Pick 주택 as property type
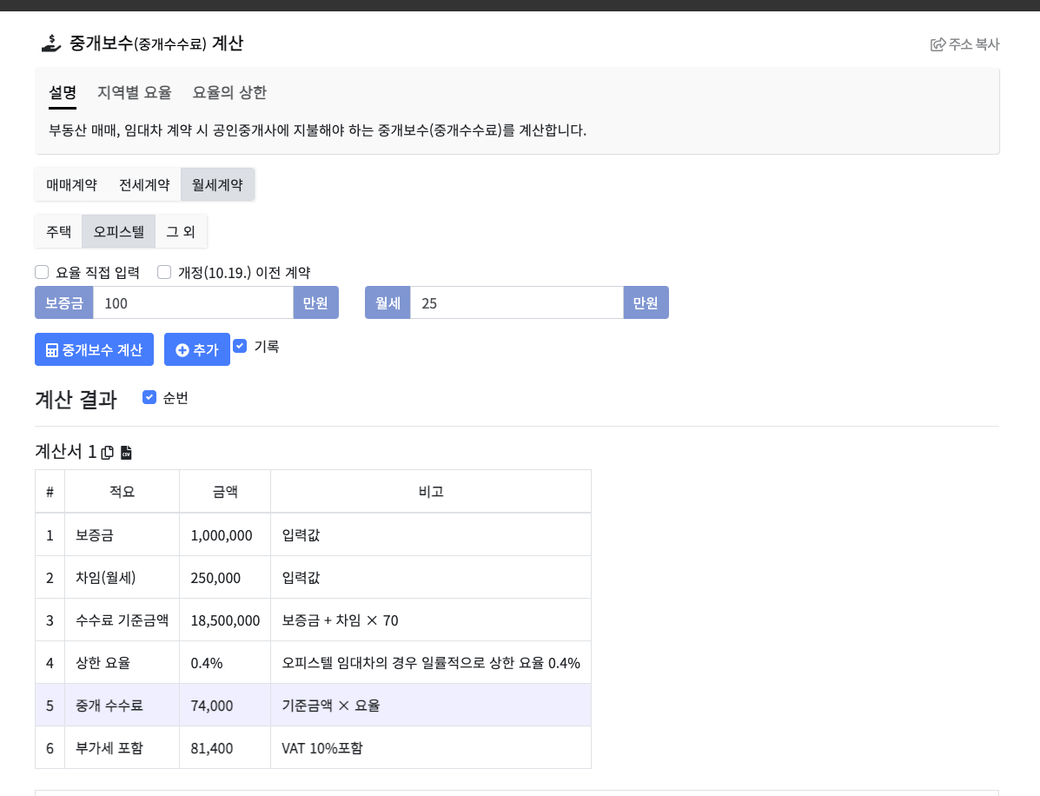This screenshot has width=1040, height=796. click(x=59, y=232)
